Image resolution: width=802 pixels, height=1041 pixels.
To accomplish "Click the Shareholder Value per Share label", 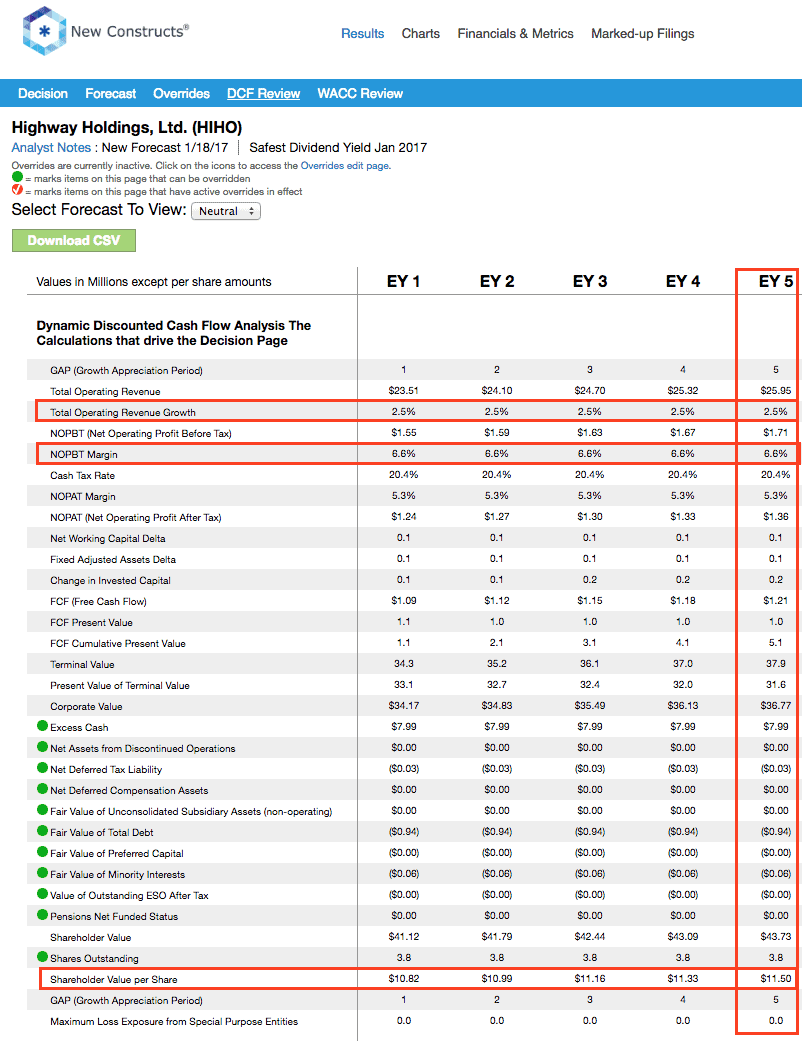I will point(114,979).
